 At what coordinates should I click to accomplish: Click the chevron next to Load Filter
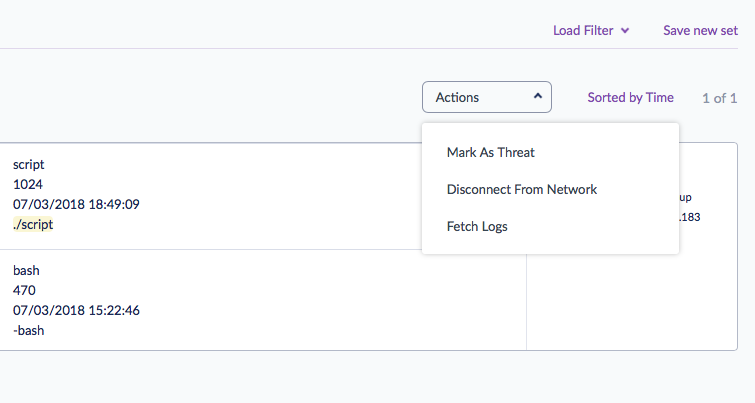point(625,31)
